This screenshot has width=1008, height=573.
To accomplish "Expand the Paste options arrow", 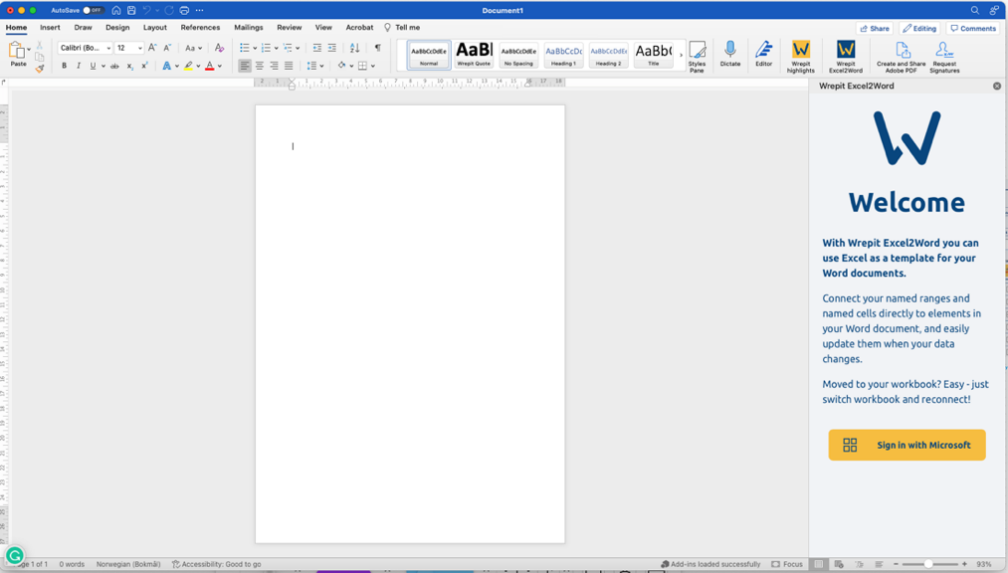I will click(29, 50).
